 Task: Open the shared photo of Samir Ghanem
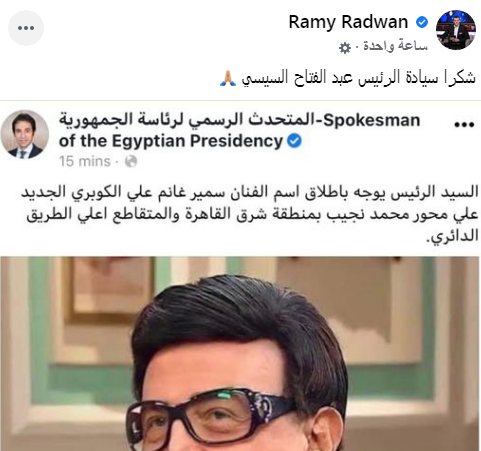click(x=240, y=354)
